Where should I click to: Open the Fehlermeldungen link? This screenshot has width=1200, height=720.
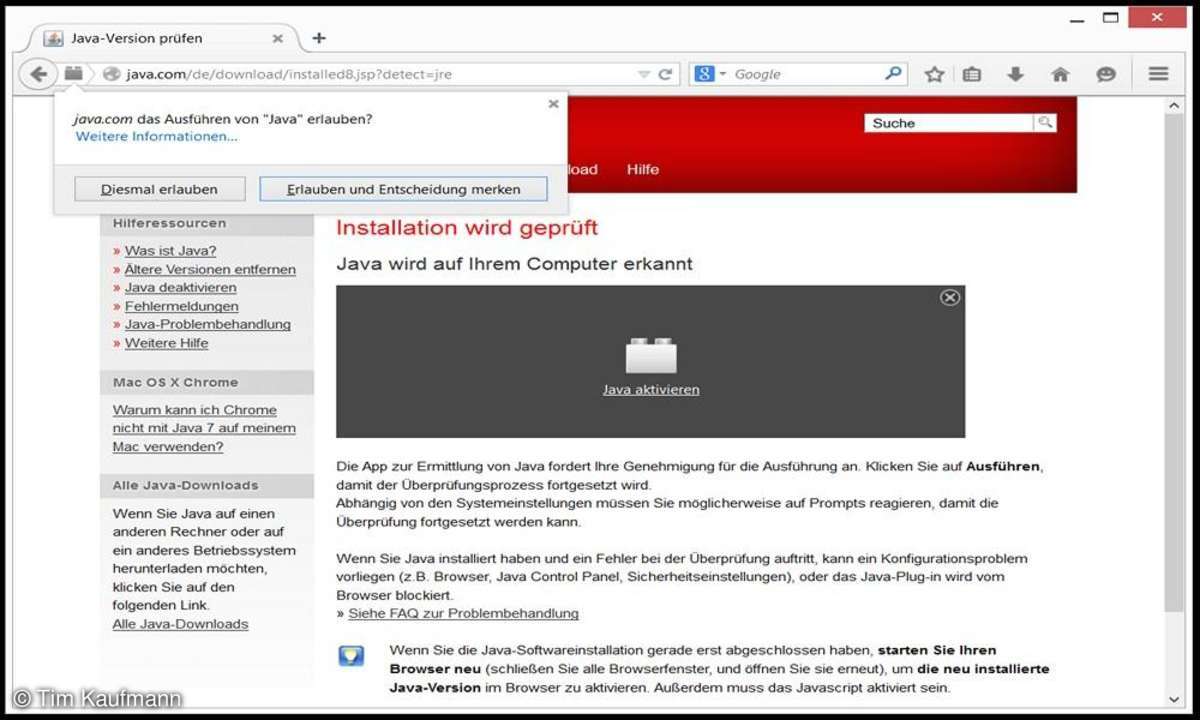tap(182, 306)
